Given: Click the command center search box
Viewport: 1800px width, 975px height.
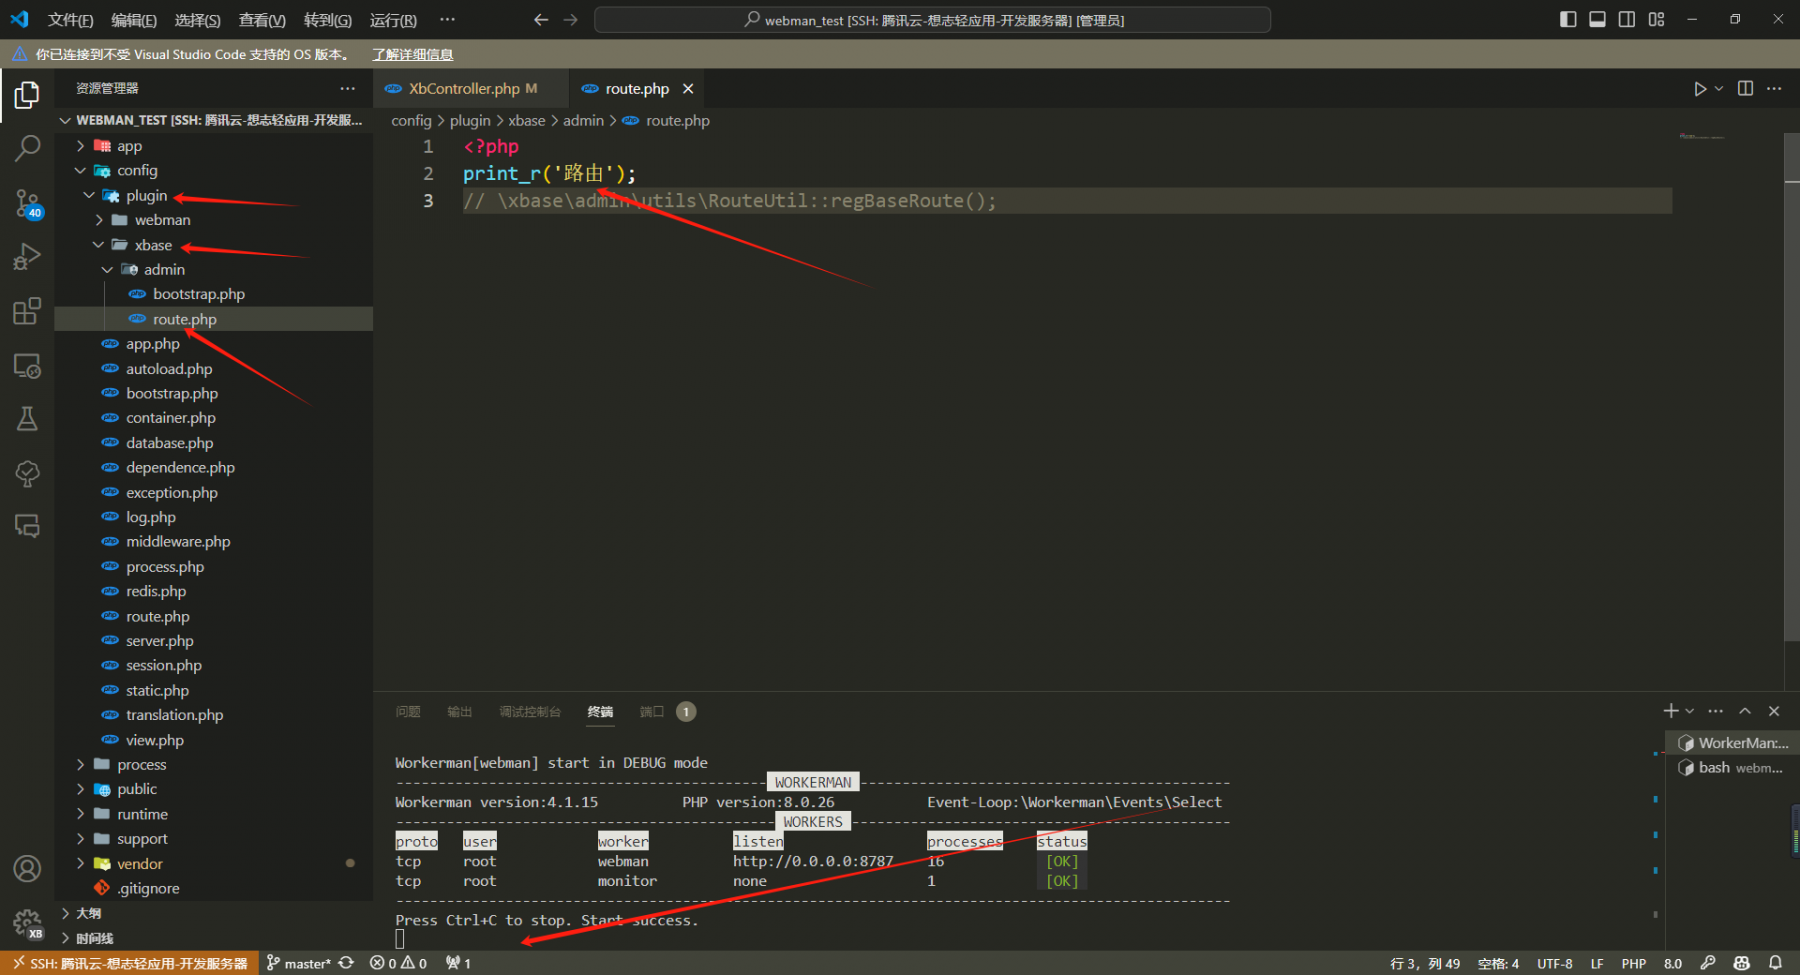Looking at the screenshot, I should 932,20.
